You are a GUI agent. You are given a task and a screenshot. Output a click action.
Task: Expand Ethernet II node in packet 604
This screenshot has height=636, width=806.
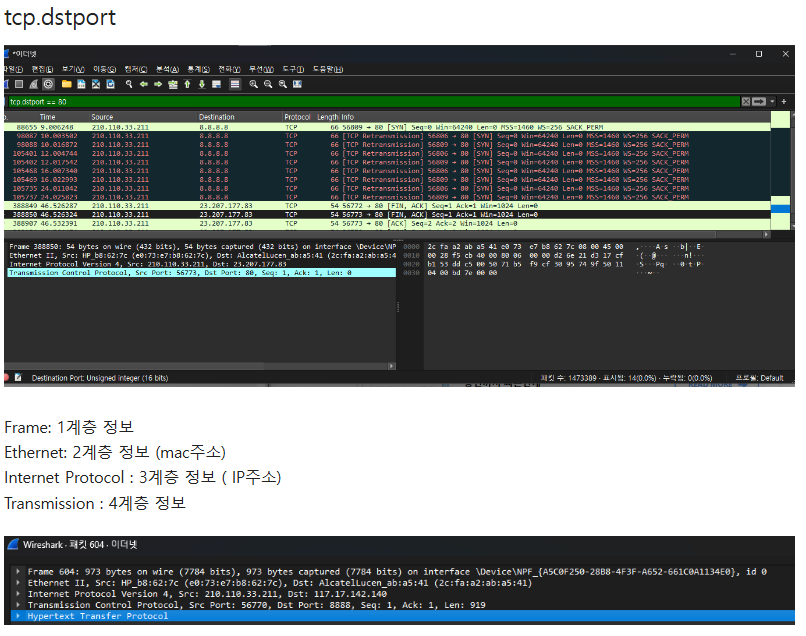(18, 583)
